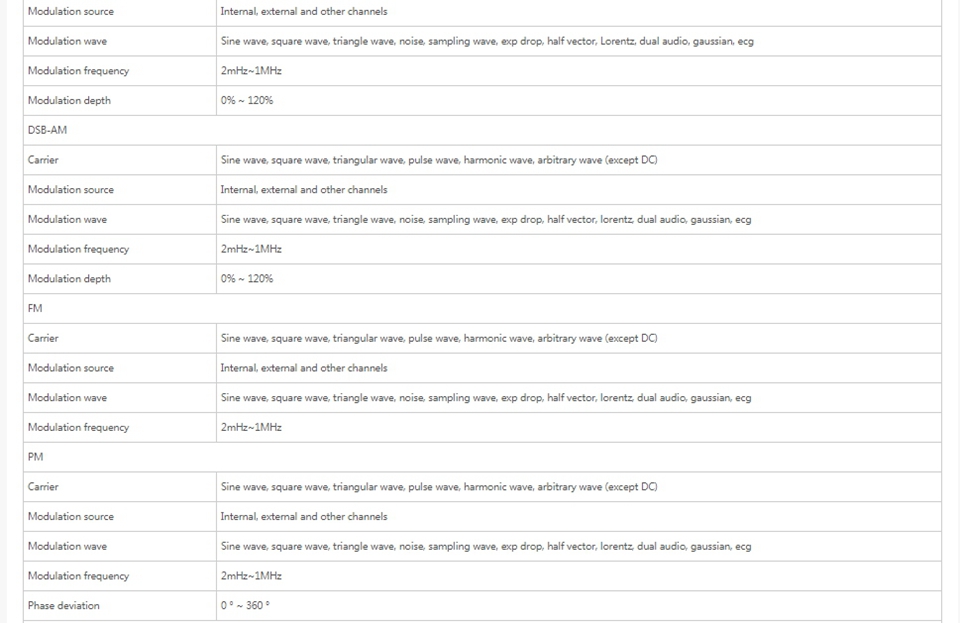
Task: Click the modulation wave list in DSB-AM section
Action: point(486,219)
